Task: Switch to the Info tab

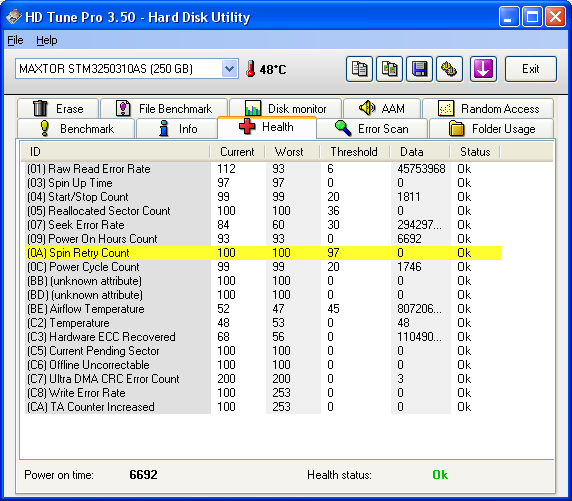Action: tap(177, 128)
